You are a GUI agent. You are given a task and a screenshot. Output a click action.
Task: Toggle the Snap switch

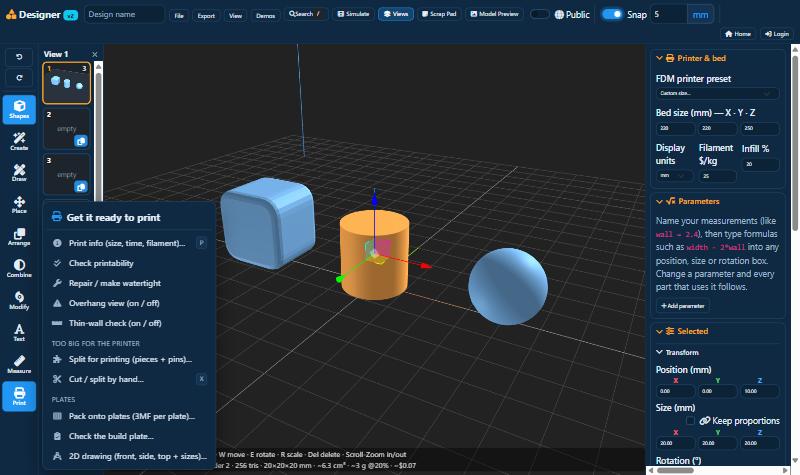[612, 14]
